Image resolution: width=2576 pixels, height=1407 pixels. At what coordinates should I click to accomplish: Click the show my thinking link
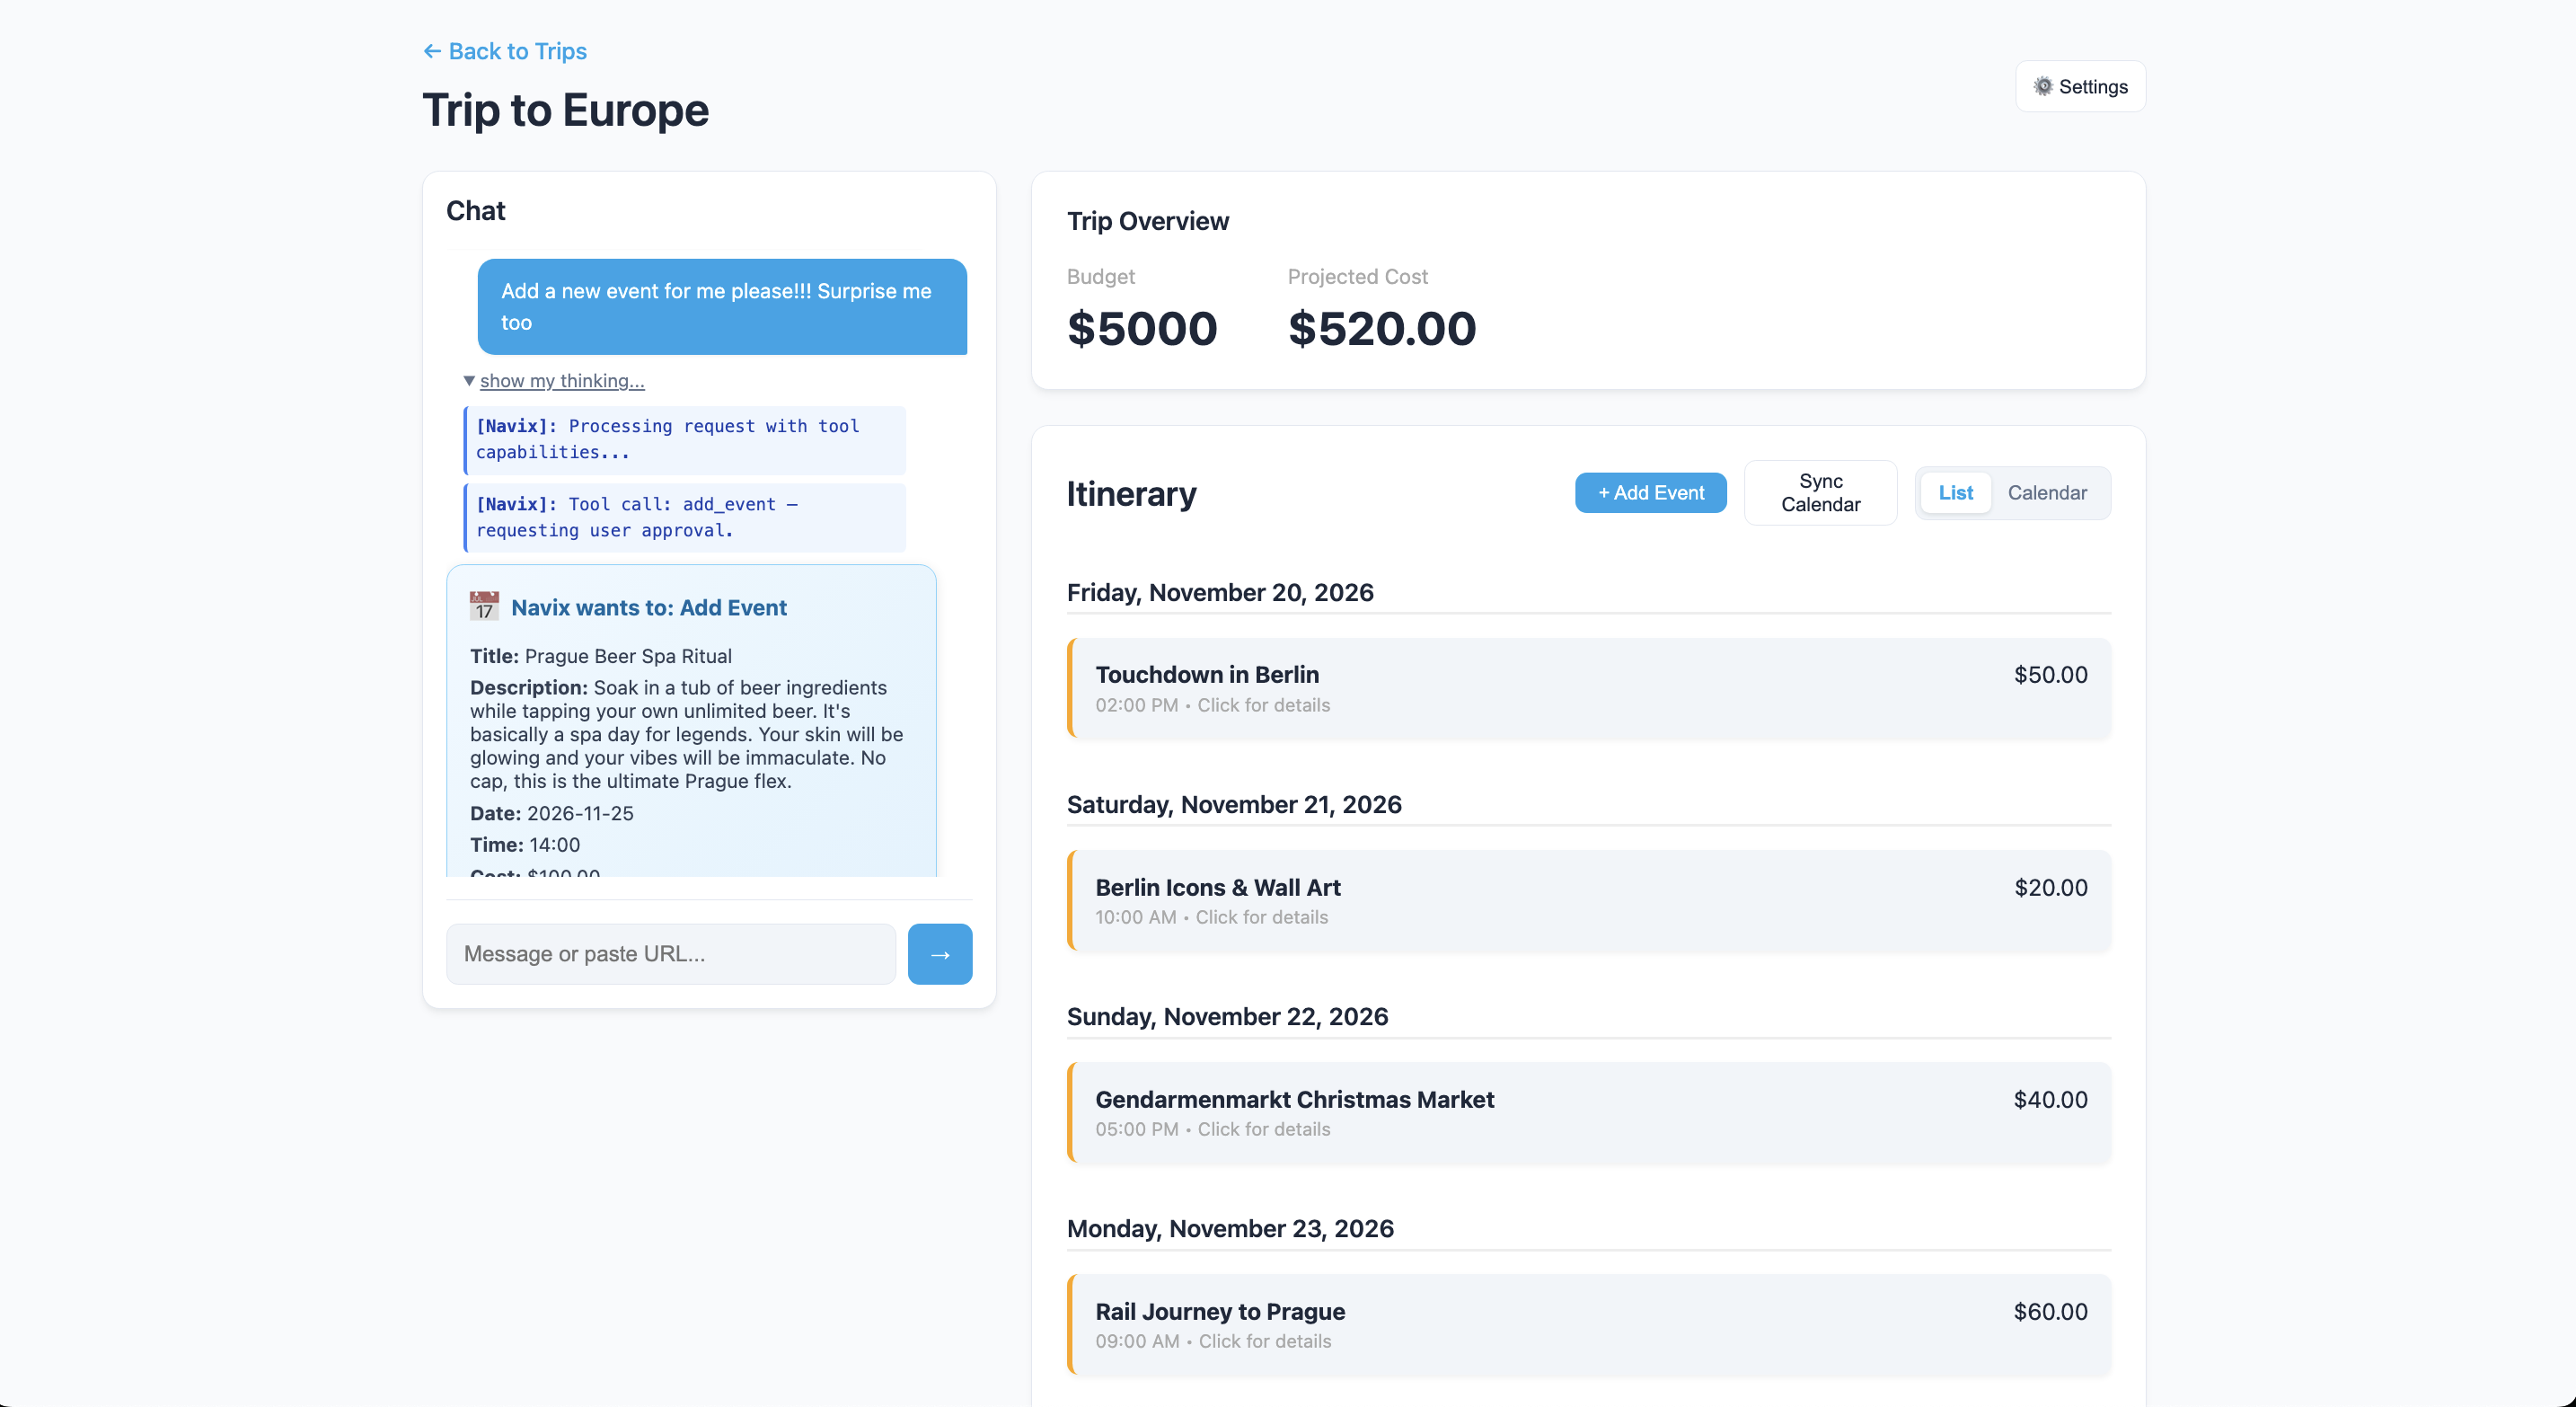coord(562,380)
